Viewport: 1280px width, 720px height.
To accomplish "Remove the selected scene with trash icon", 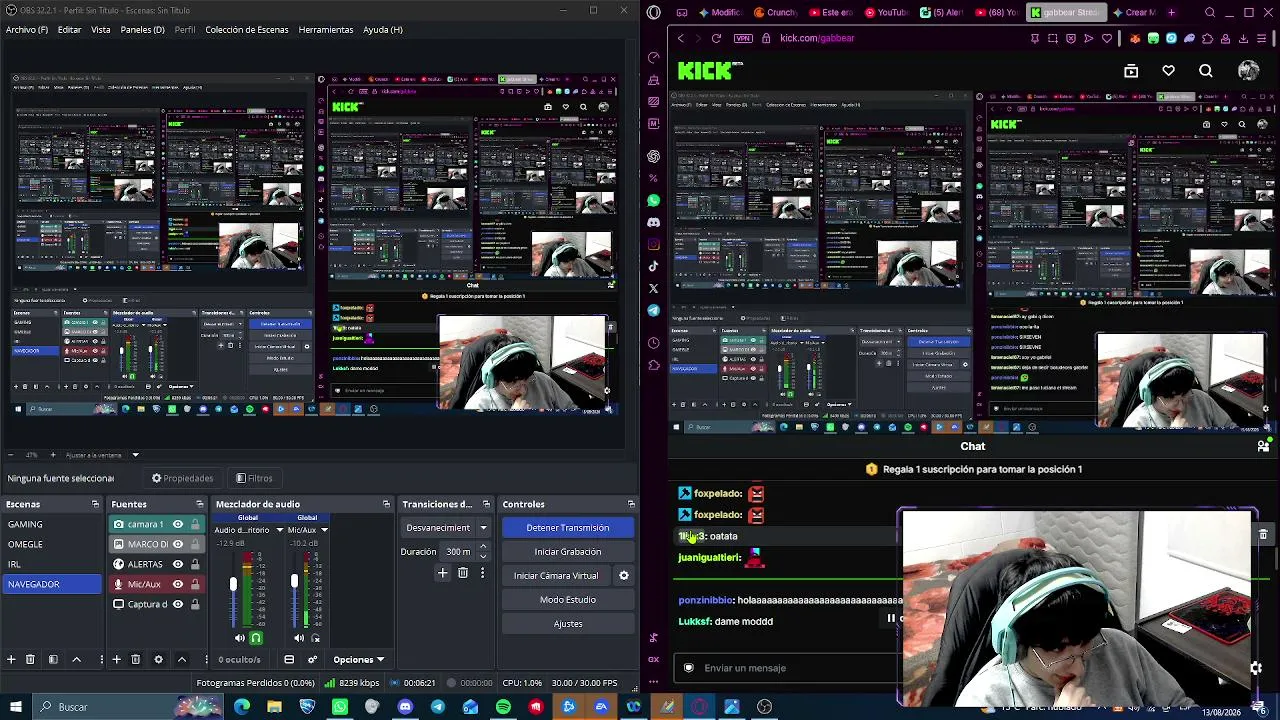I will (30, 660).
